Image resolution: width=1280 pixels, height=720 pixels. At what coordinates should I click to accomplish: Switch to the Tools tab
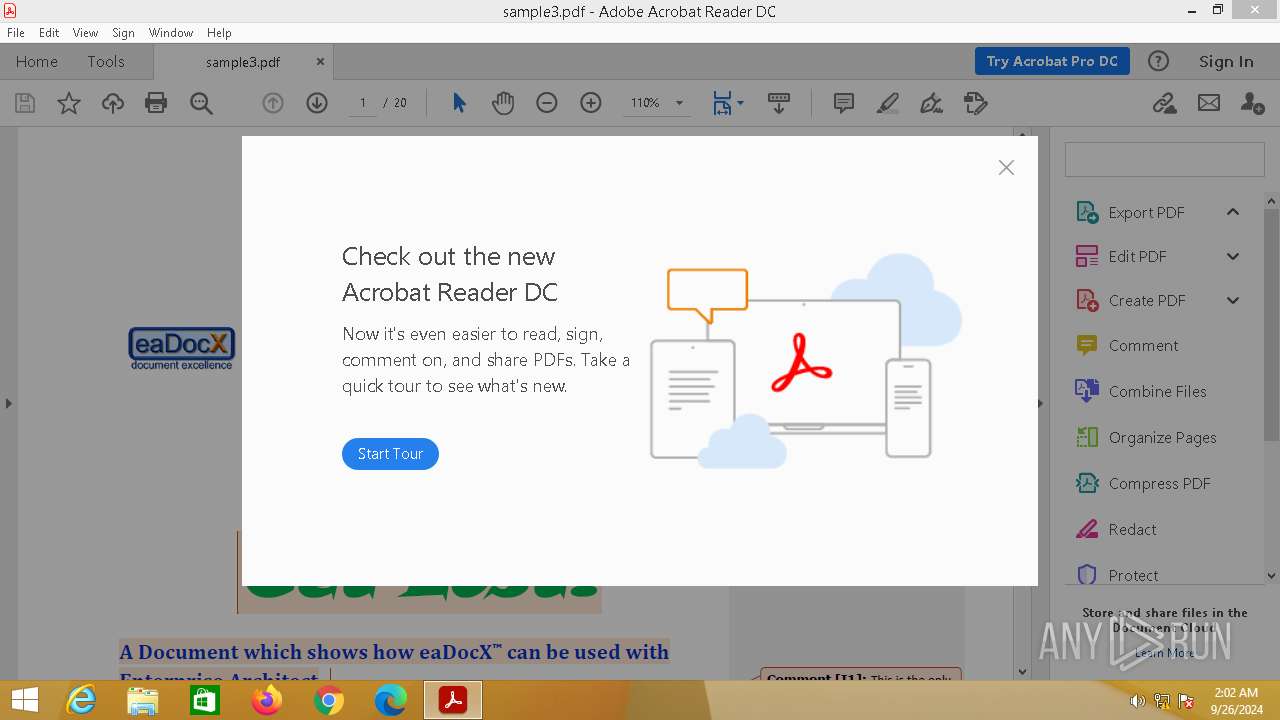pos(106,61)
